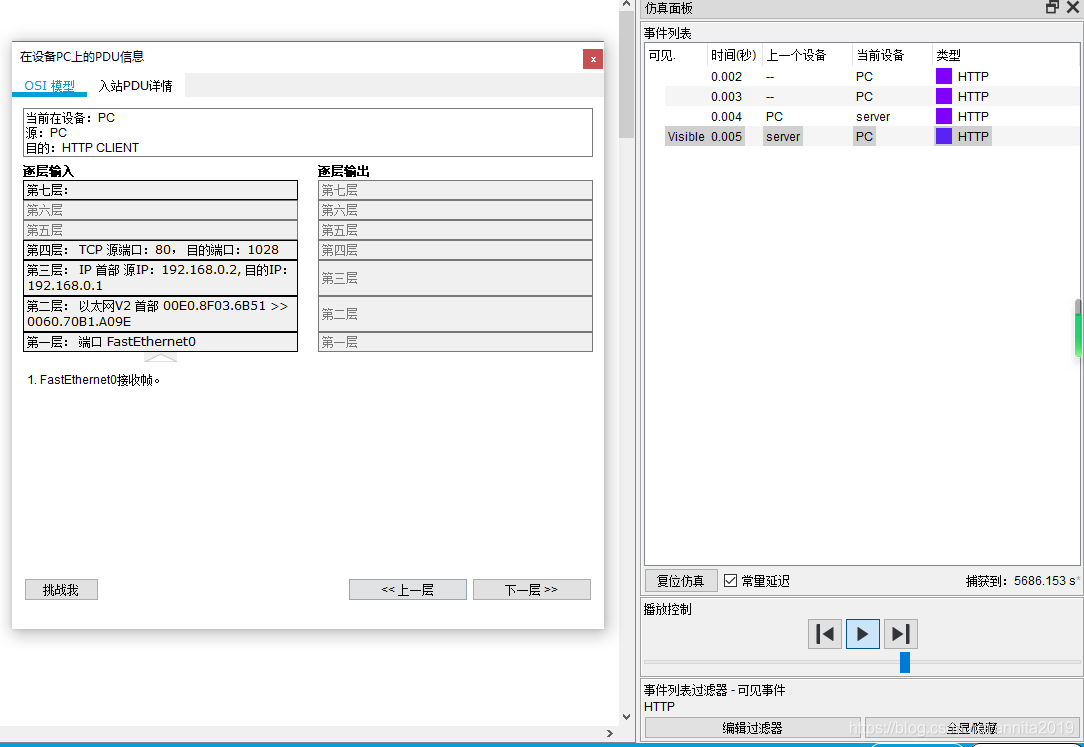Open the 入站PDU详情 tab

136,86
